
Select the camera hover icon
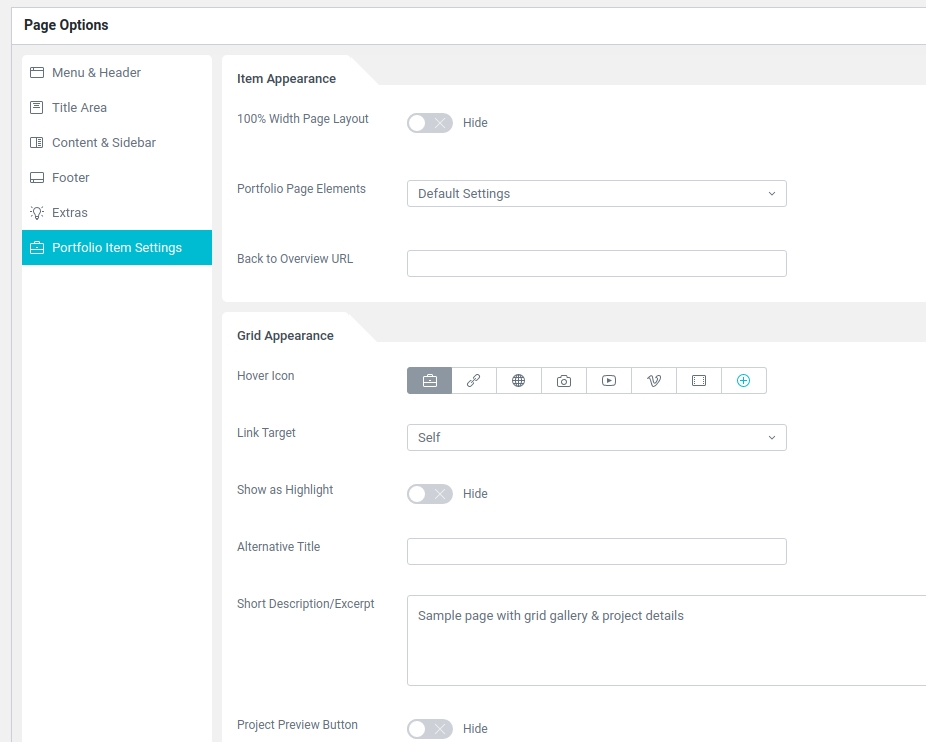[564, 381]
